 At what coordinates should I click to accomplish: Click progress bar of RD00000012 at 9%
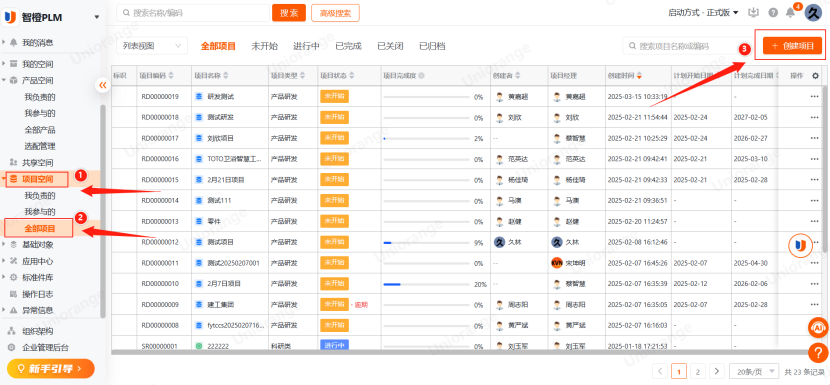pyautogui.click(x=426, y=243)
